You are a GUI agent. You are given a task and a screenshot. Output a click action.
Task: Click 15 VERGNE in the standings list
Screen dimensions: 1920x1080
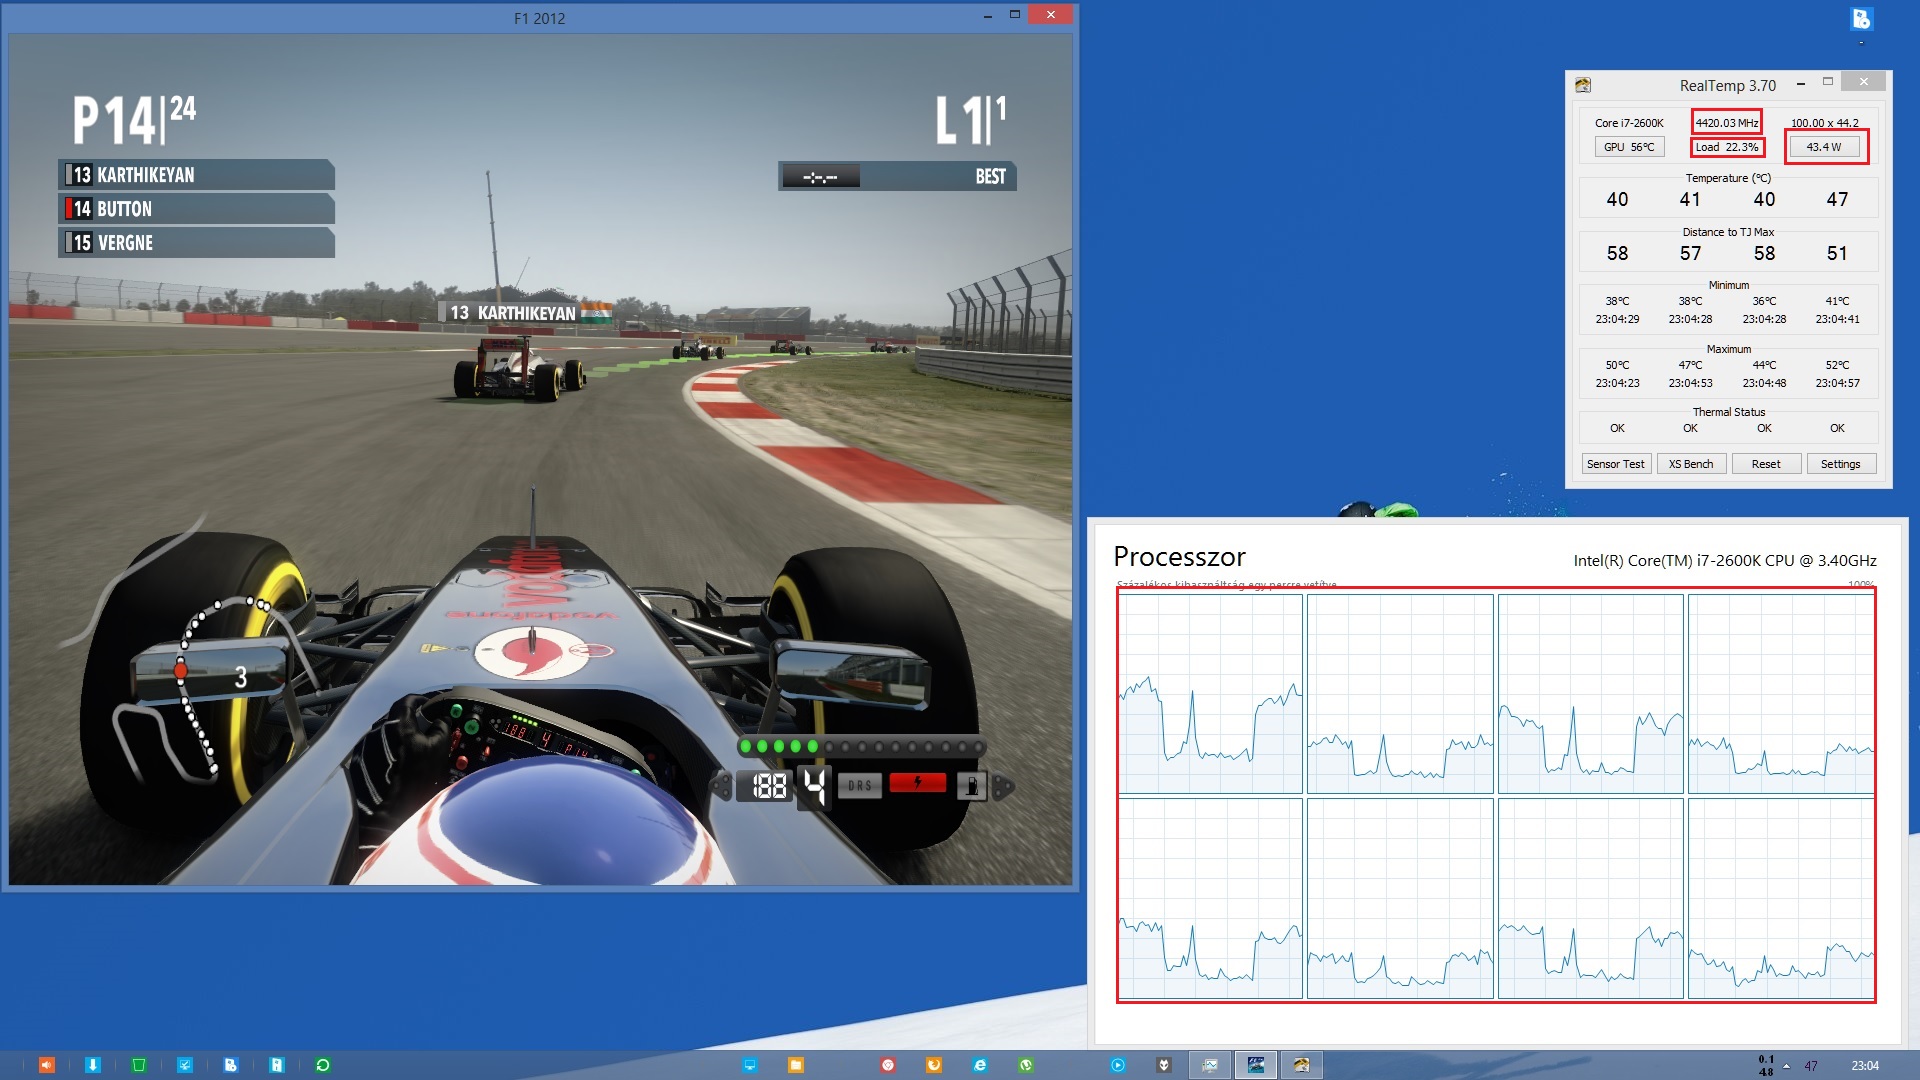point(197,243)
